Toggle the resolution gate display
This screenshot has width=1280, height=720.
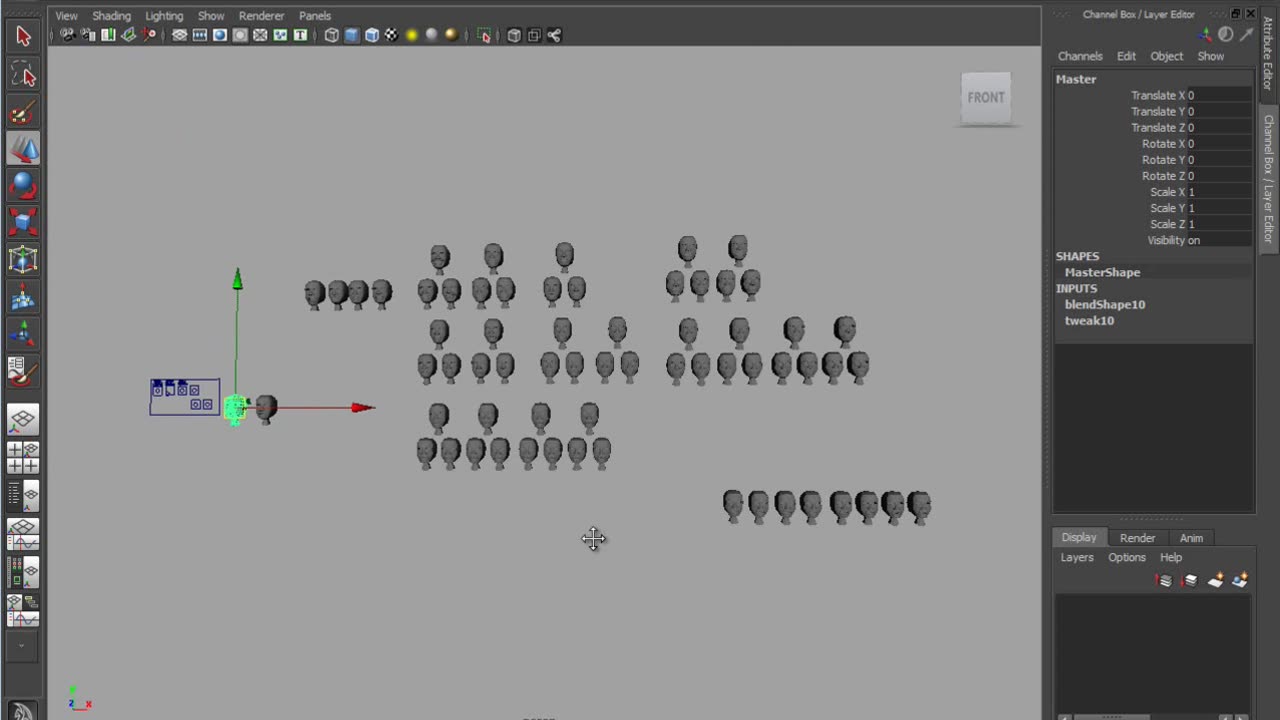point(220,35)
